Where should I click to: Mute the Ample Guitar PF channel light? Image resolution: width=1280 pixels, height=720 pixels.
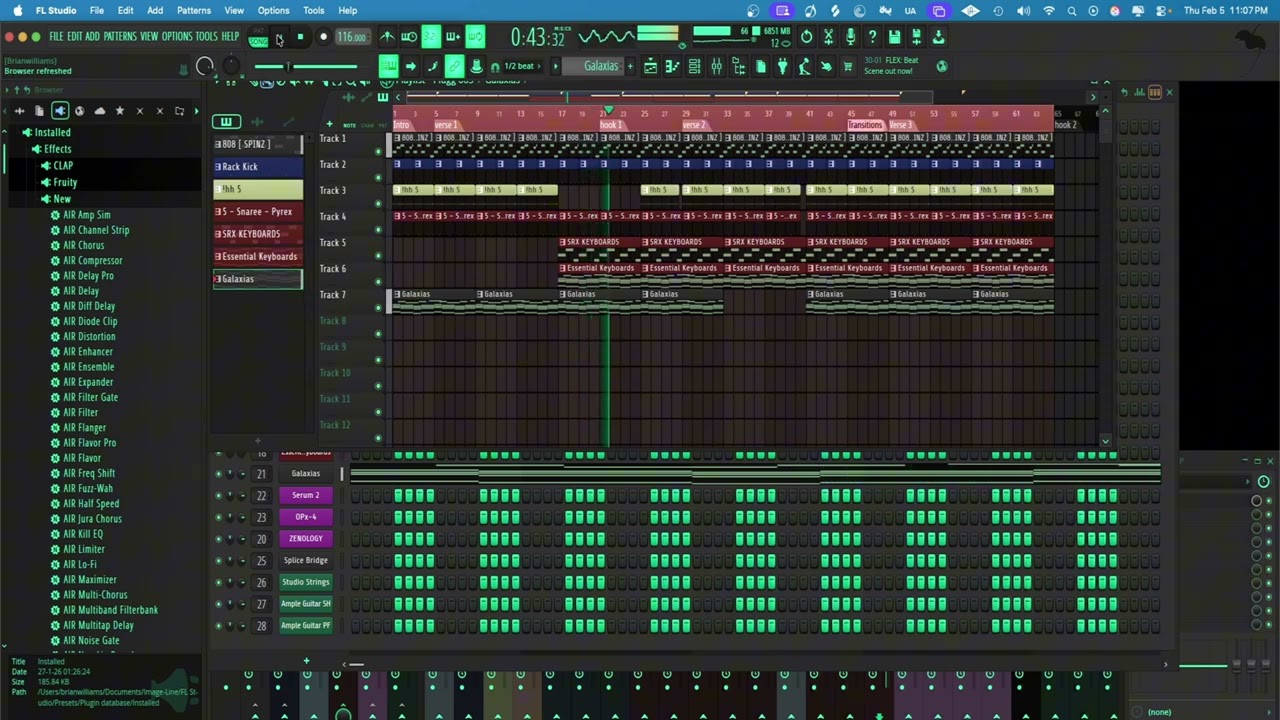tap(218, 626)
